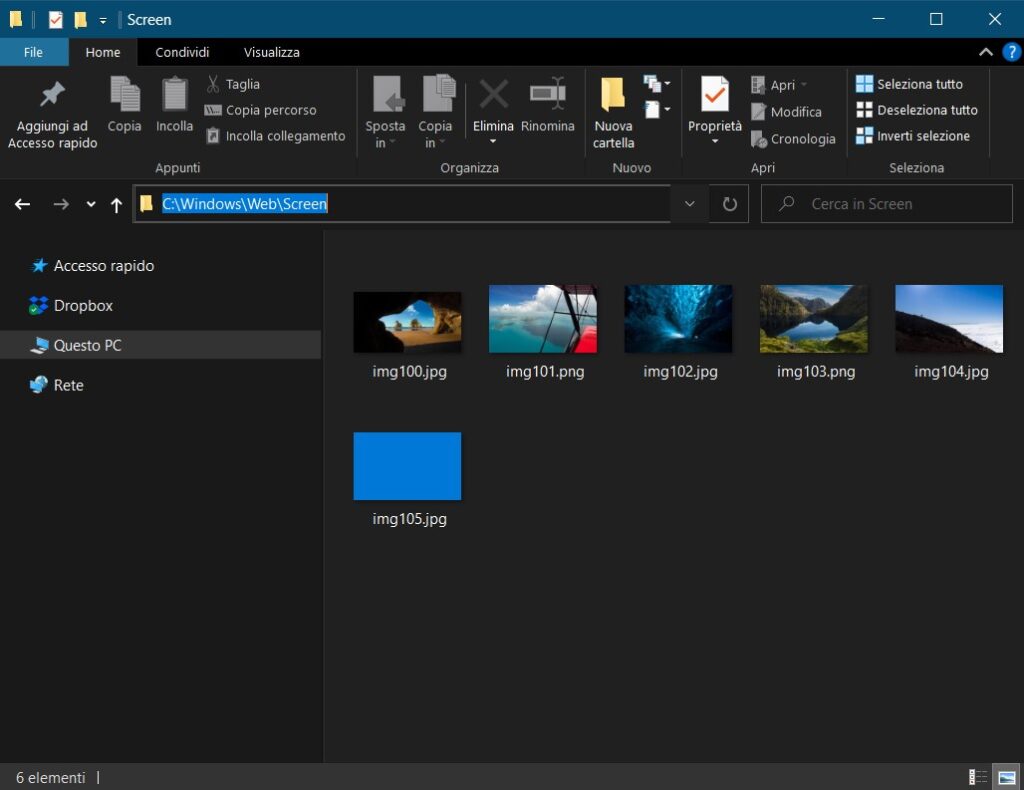Collapse the ribbon using the chevron
Screen dimensions: 1024x790
coord(986,52)
